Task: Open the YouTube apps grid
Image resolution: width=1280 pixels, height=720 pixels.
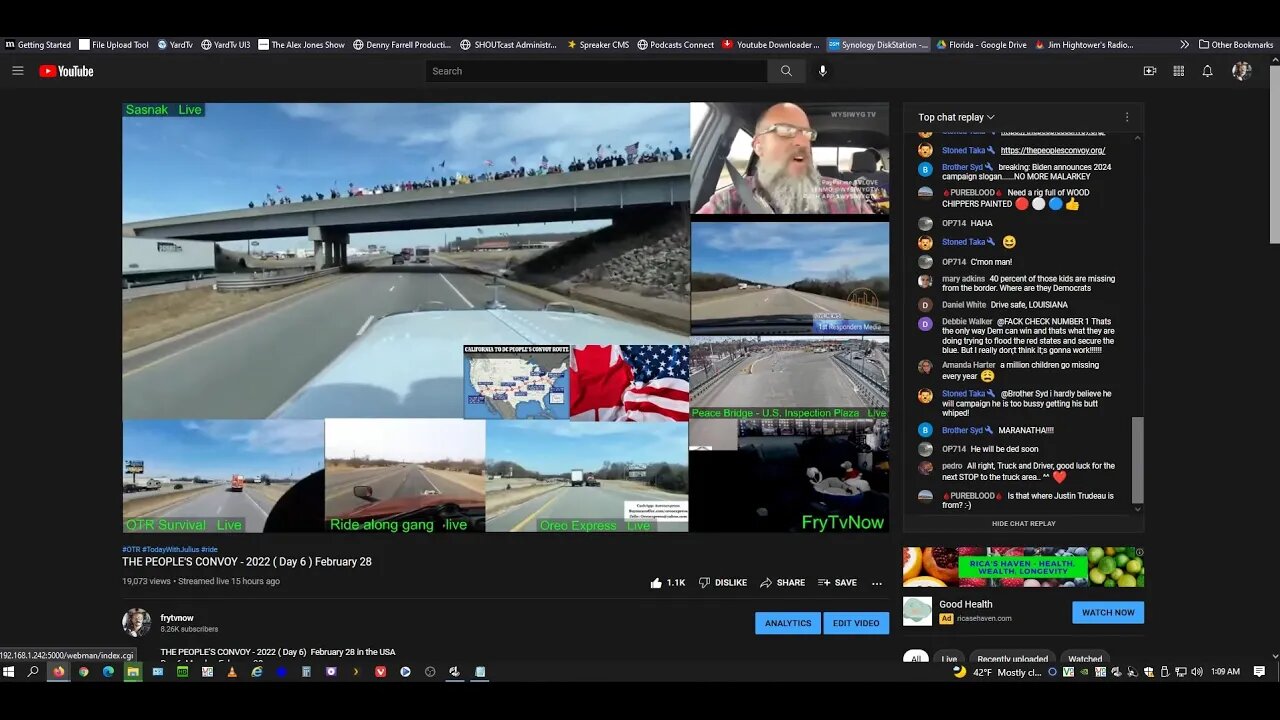Action: (x=1178, y=71)
